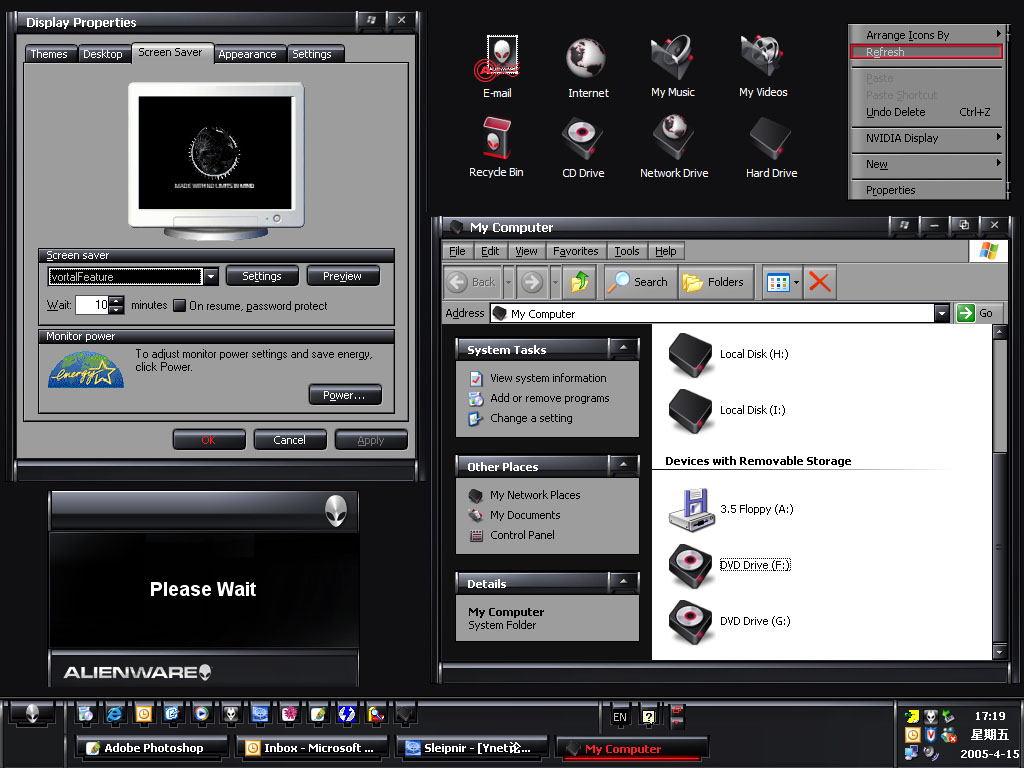
Task: Click the Back arrow in My Computer
Action: coord(472,282)
